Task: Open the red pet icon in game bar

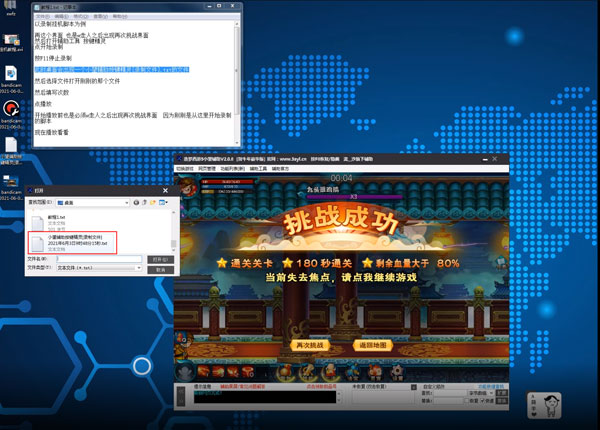Action: tap(375, 371)
